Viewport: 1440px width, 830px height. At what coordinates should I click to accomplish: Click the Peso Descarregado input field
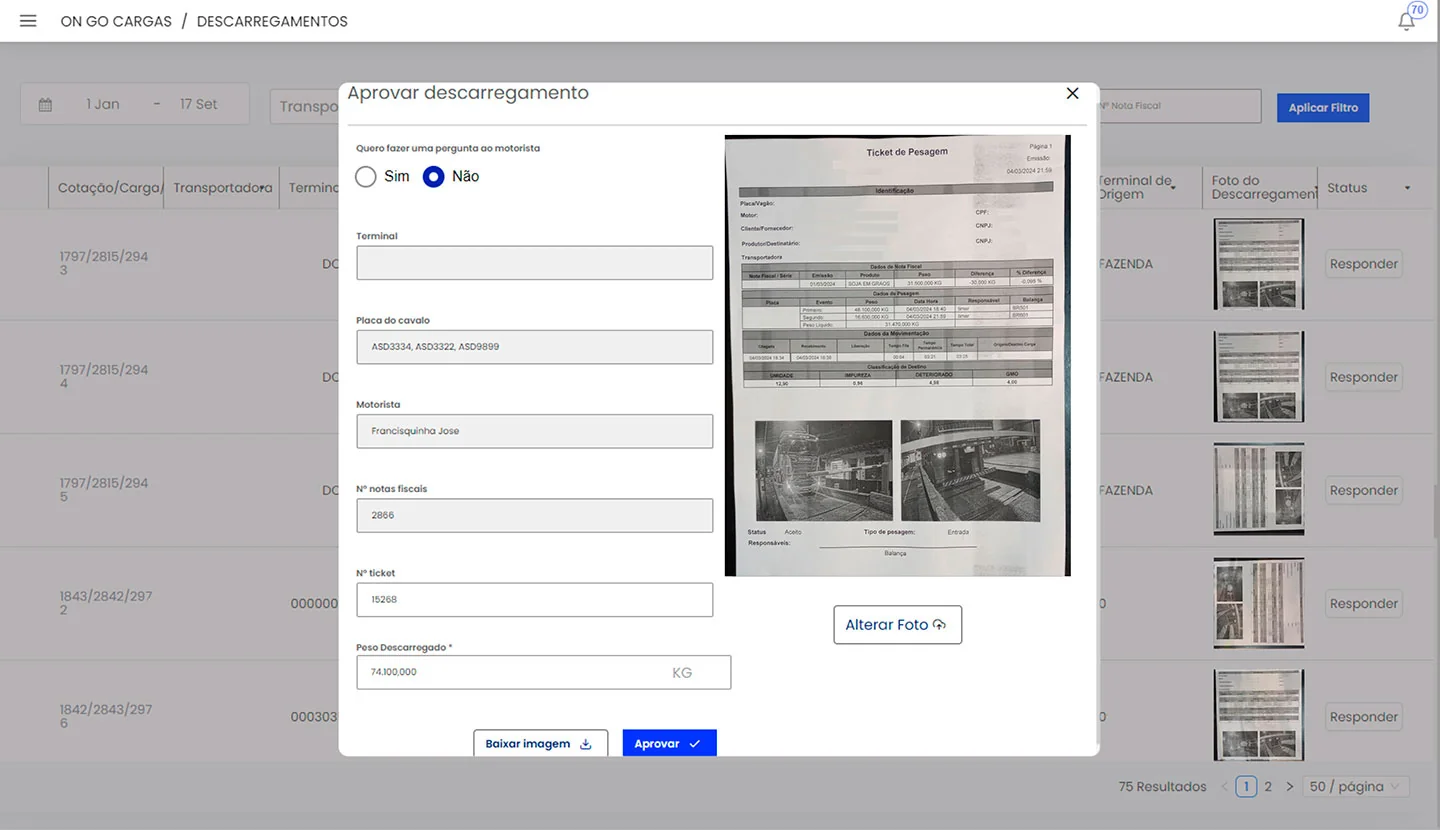coord(510,672)
